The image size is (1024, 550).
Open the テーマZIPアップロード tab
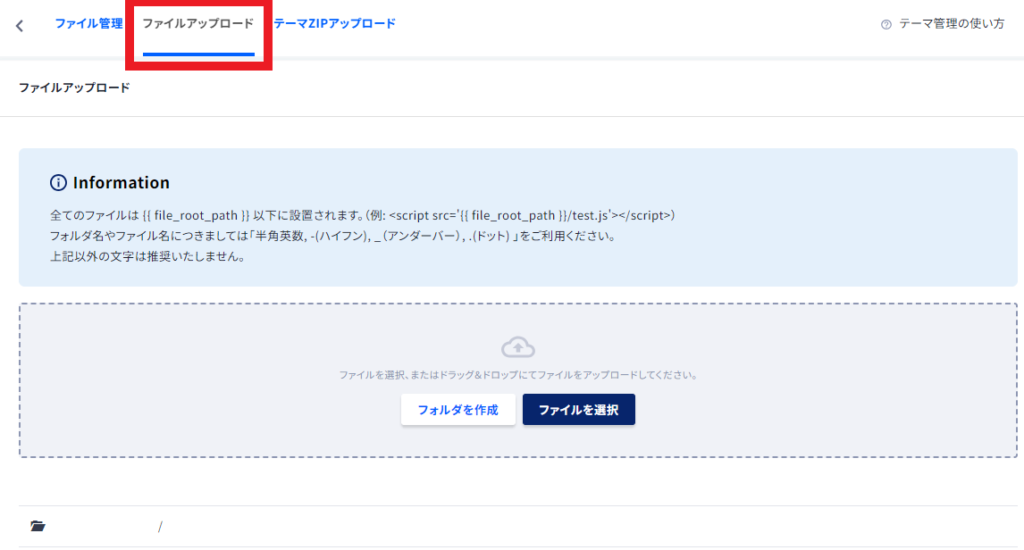(x=334, y=23)
